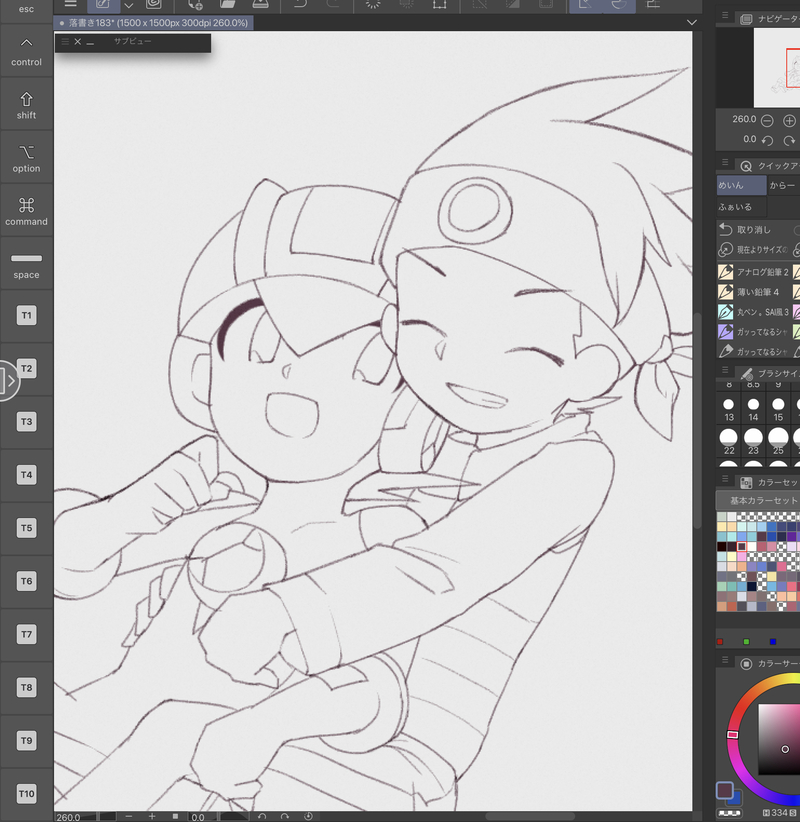The width and height of the screenshot is (800, 822).
Task: Open the brush size panel menu icon
Action: tap(725, 370)
